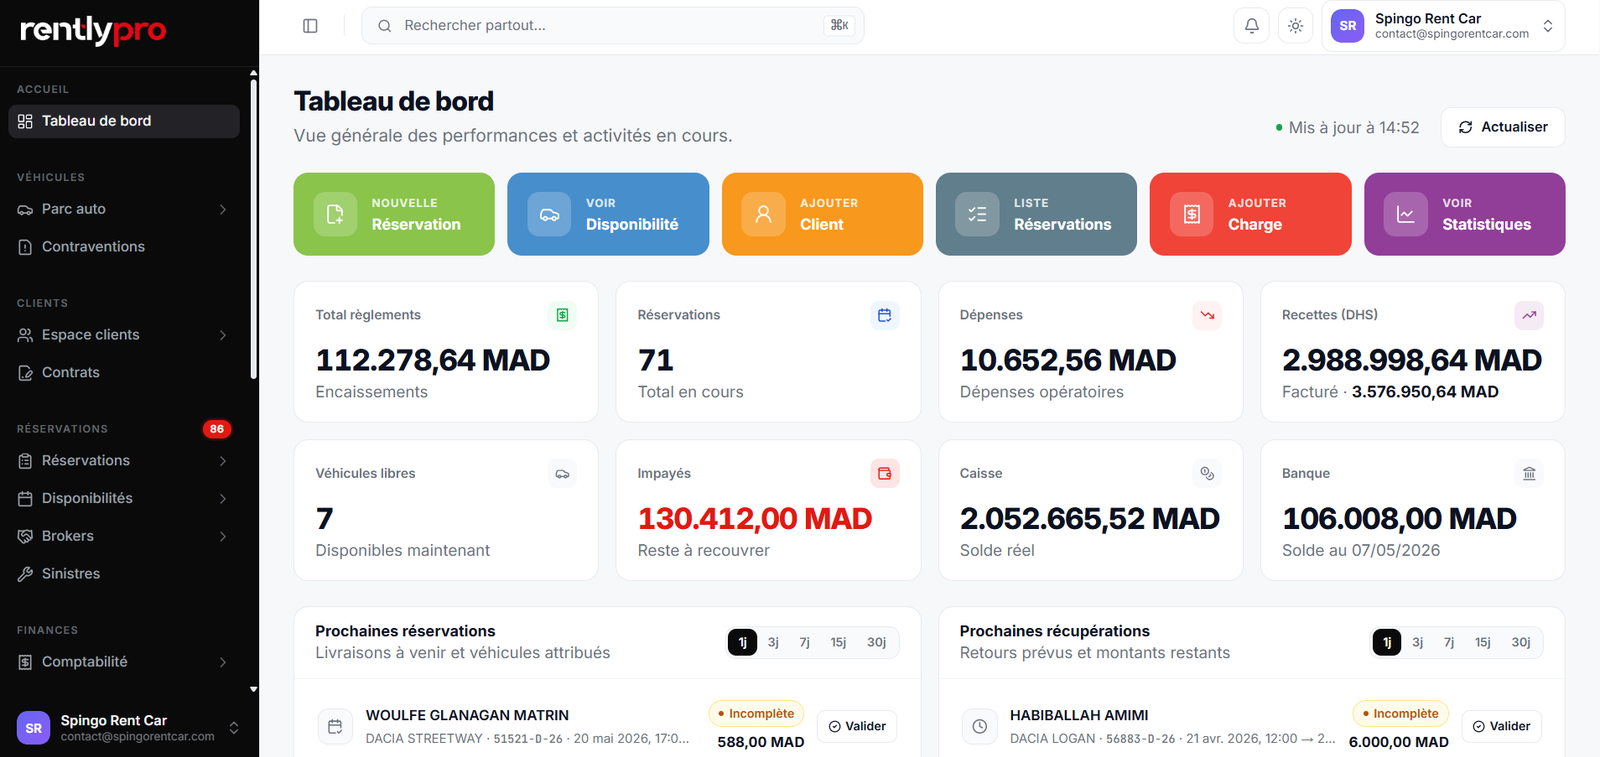Click the Réservations card calendar icon
Screen dimensions: 1600x757
click(884, 315)
